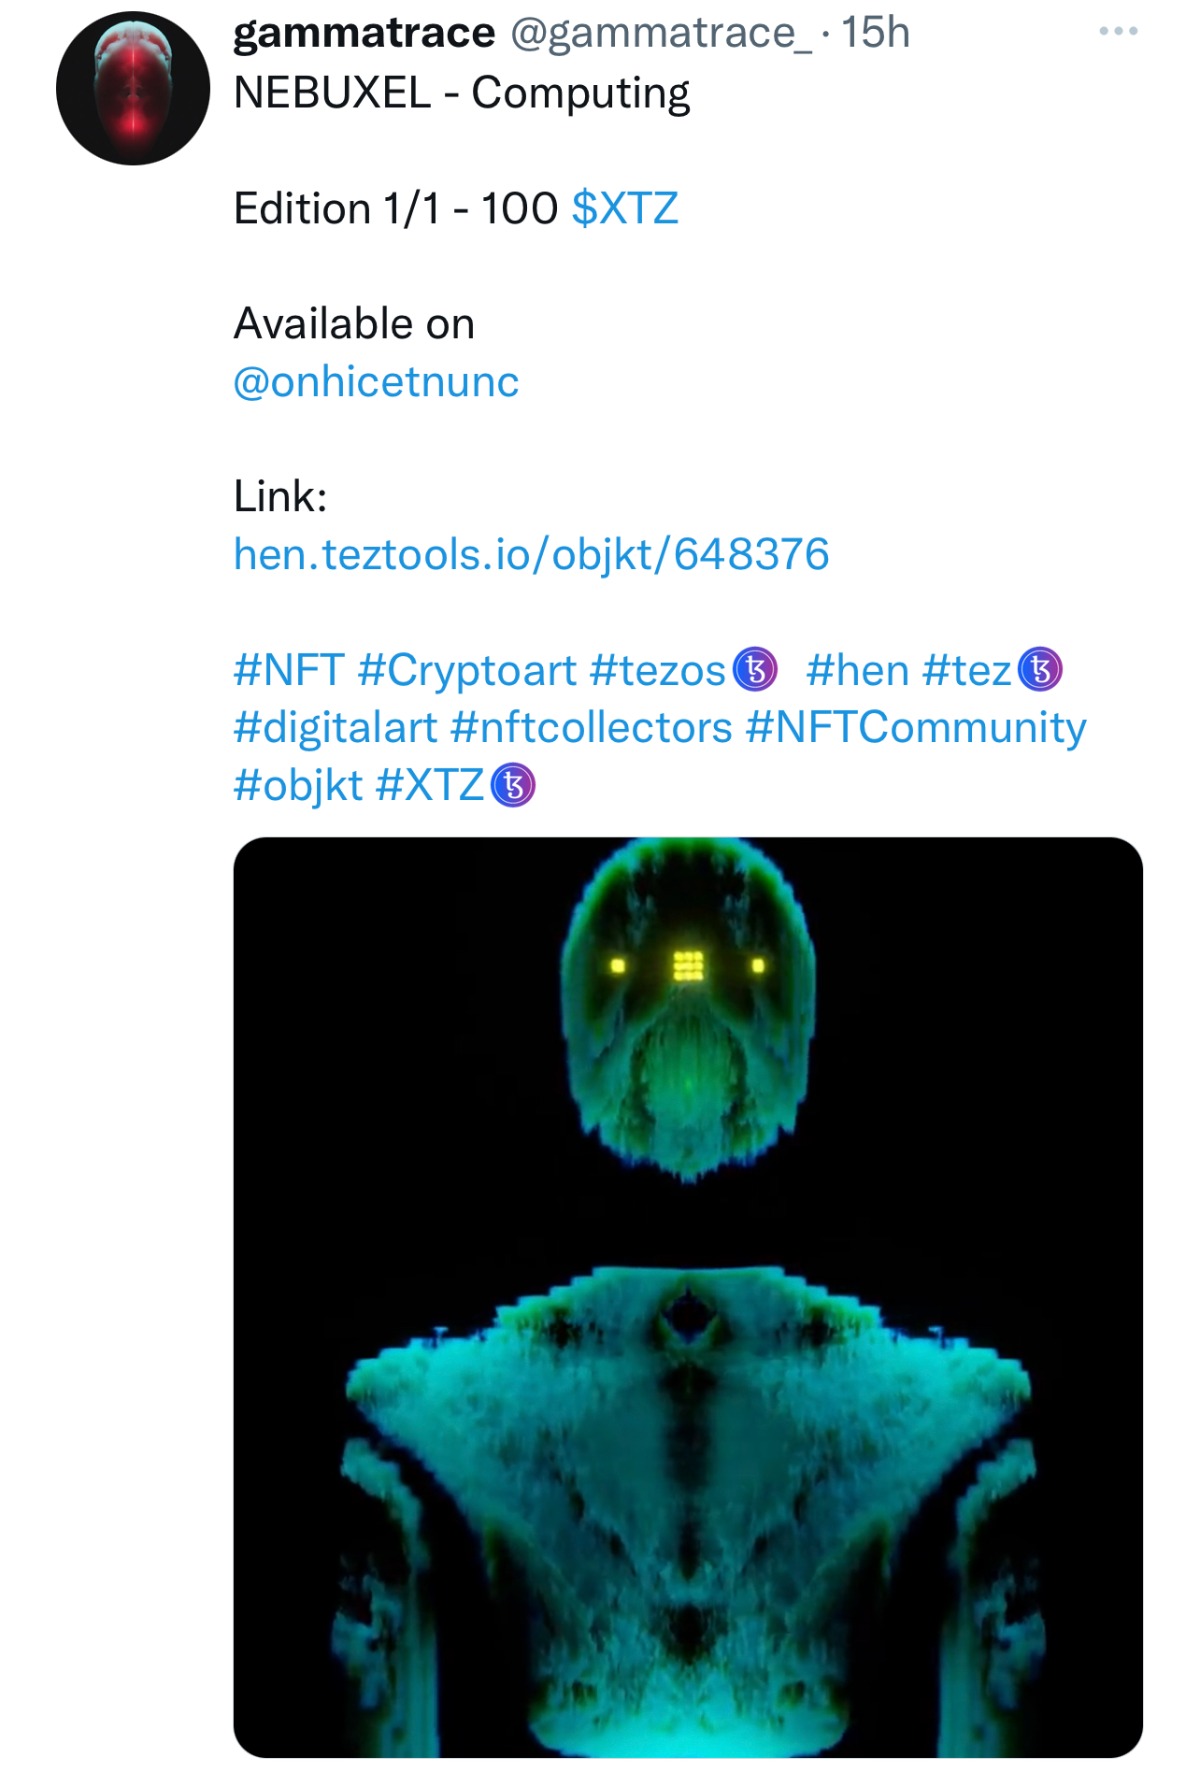The width and height of the screenshot is (1200, 1765).
Task: Open the #XTZ hashtag
Action: coord(430,786)
